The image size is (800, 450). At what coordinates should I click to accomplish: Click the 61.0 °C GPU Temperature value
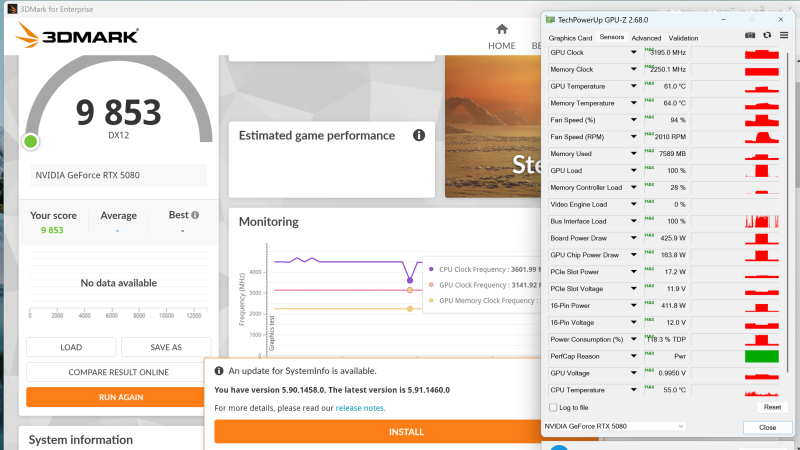tap(674, 86)
